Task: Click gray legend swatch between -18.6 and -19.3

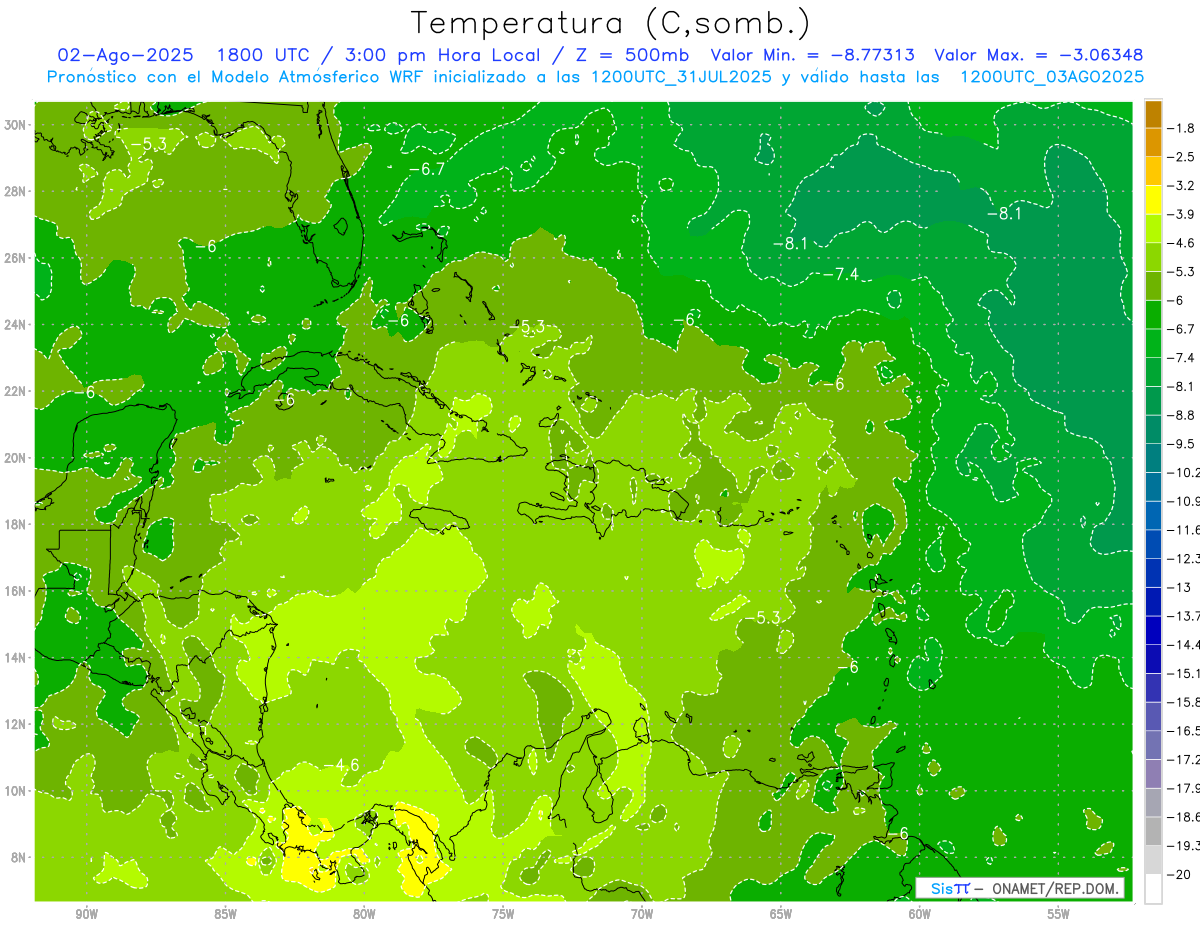Action: tap(1153, 831)
